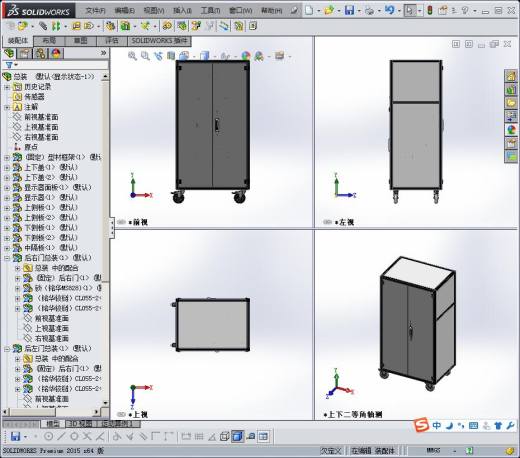The width and height of the screenshot is (520, 458).
Task: Click the Display Style cube icon
Action: pyautogui.click(x=205, y=56)
